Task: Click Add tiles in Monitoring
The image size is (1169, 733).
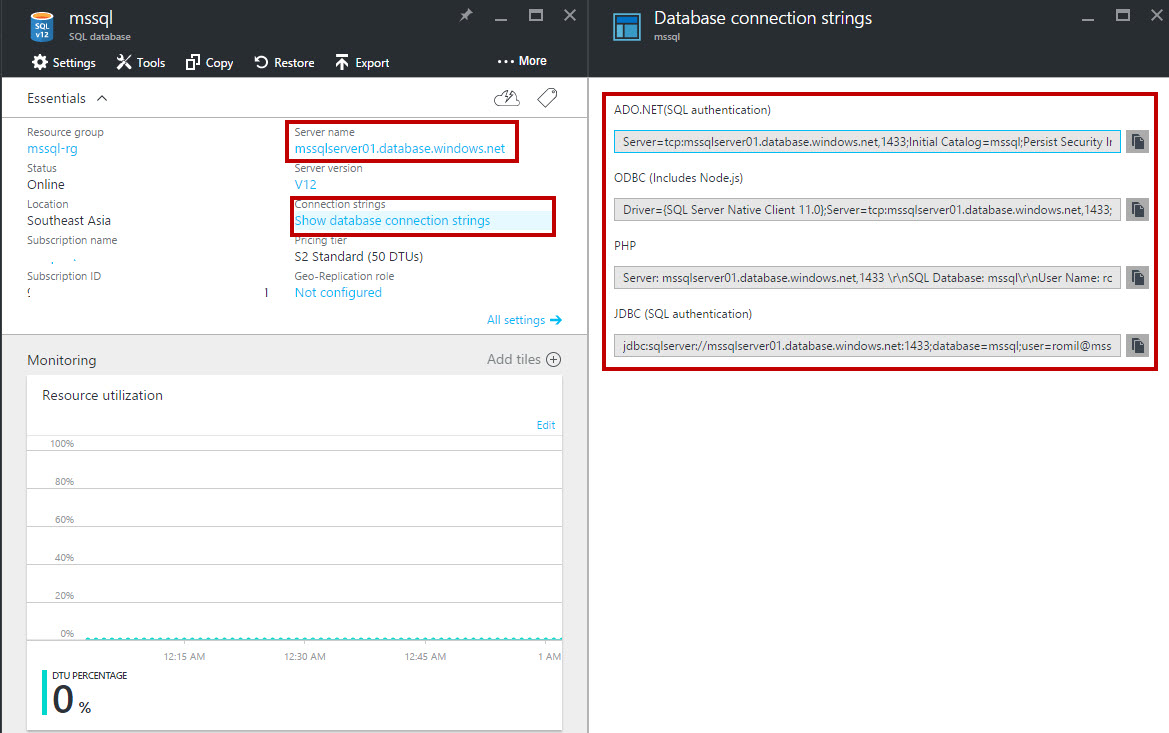Action: click(523, 359)
